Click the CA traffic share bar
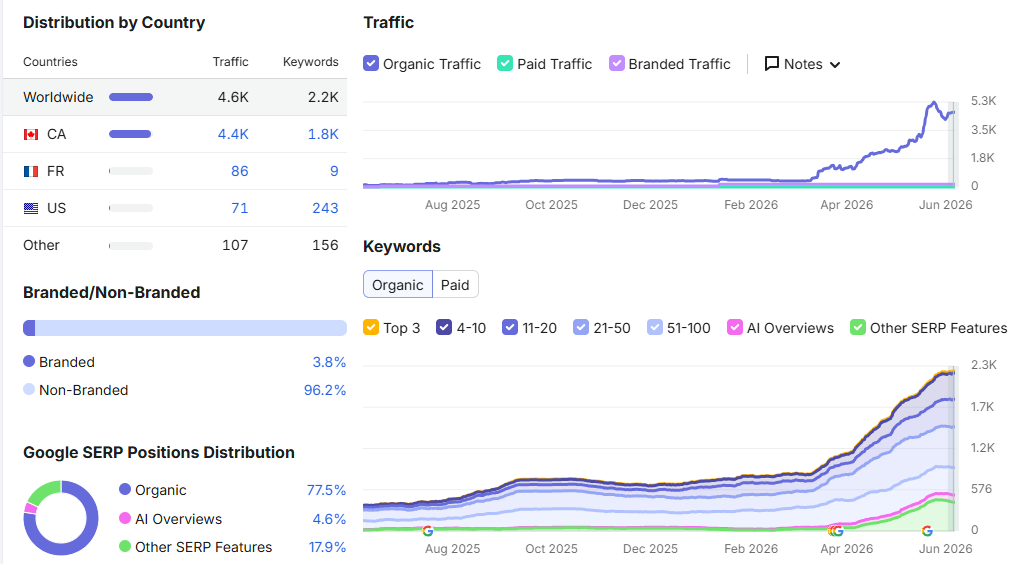1014x564 pixels. coord(130,135)
